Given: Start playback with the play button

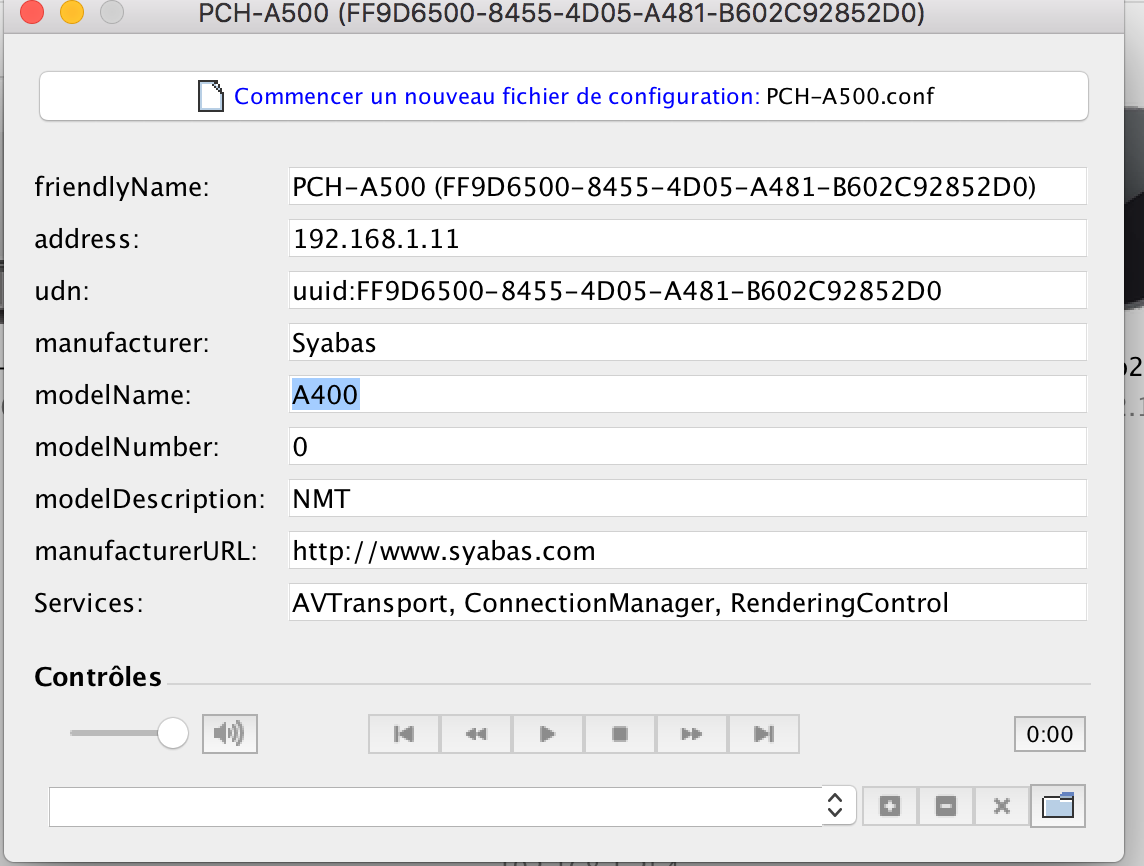Looking at the screenshot, I should click(x=548, y=734).
